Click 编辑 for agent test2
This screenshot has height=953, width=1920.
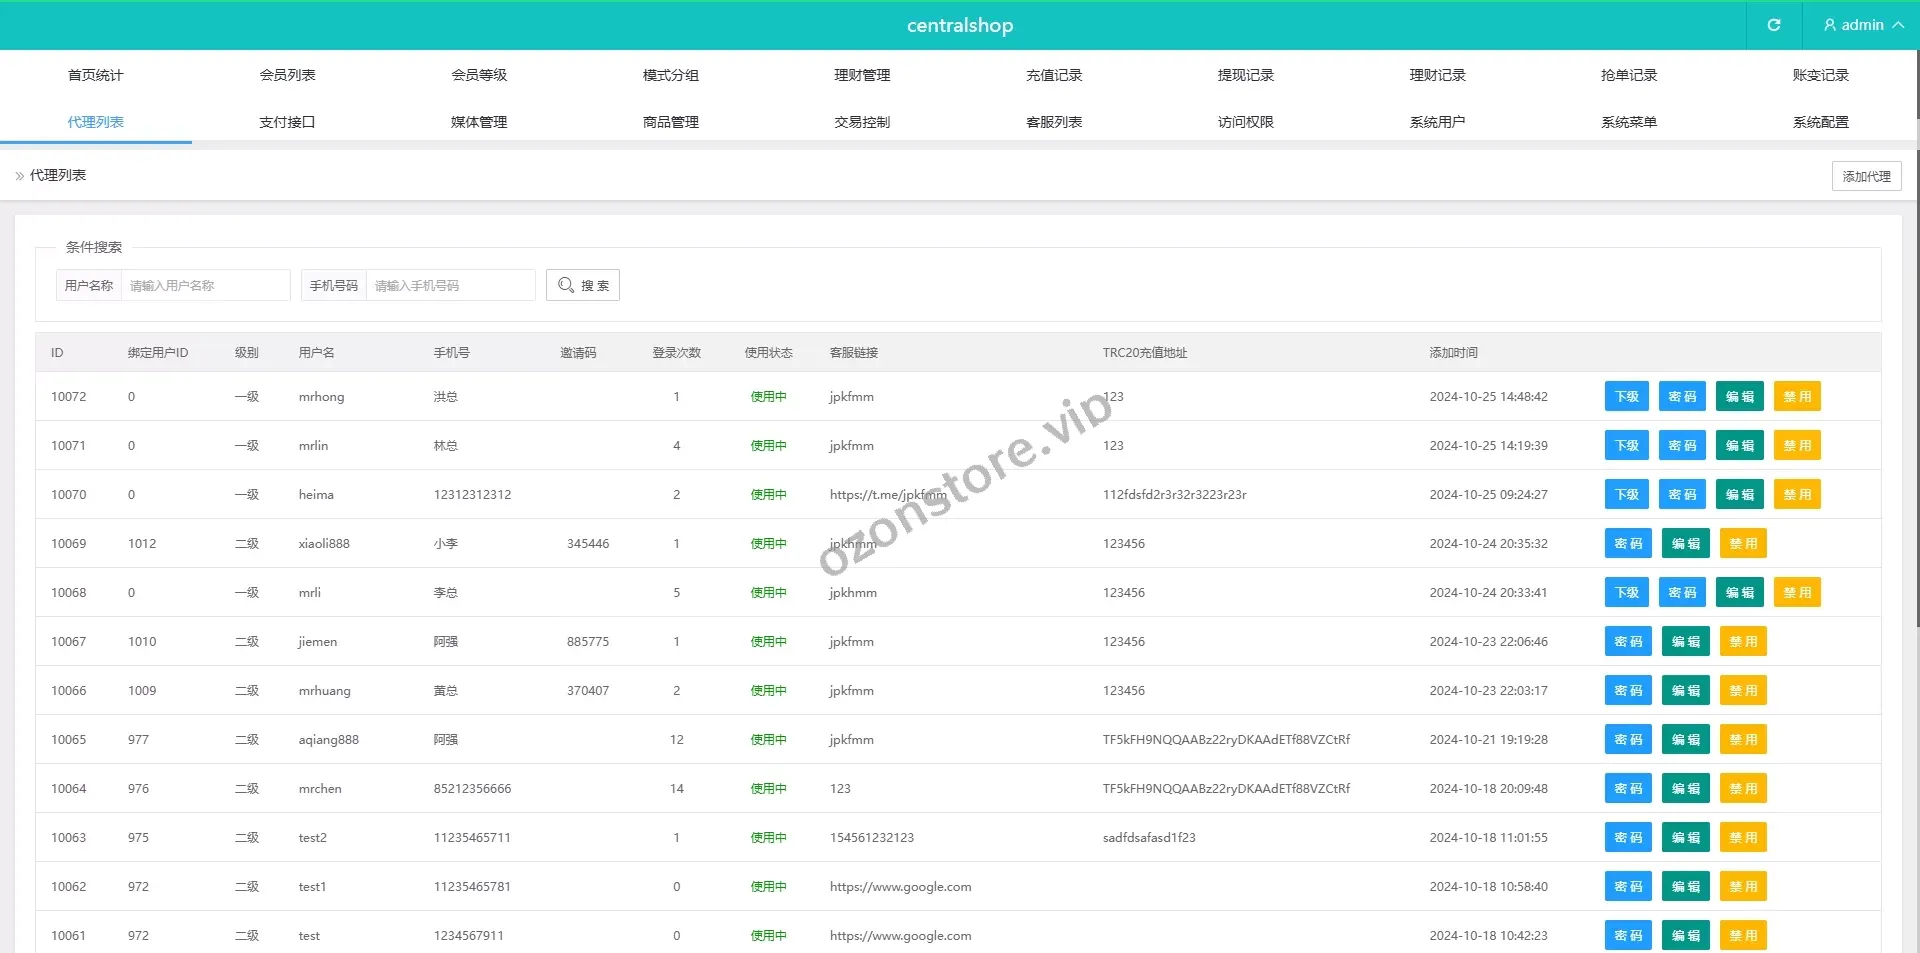(1685, 838)
